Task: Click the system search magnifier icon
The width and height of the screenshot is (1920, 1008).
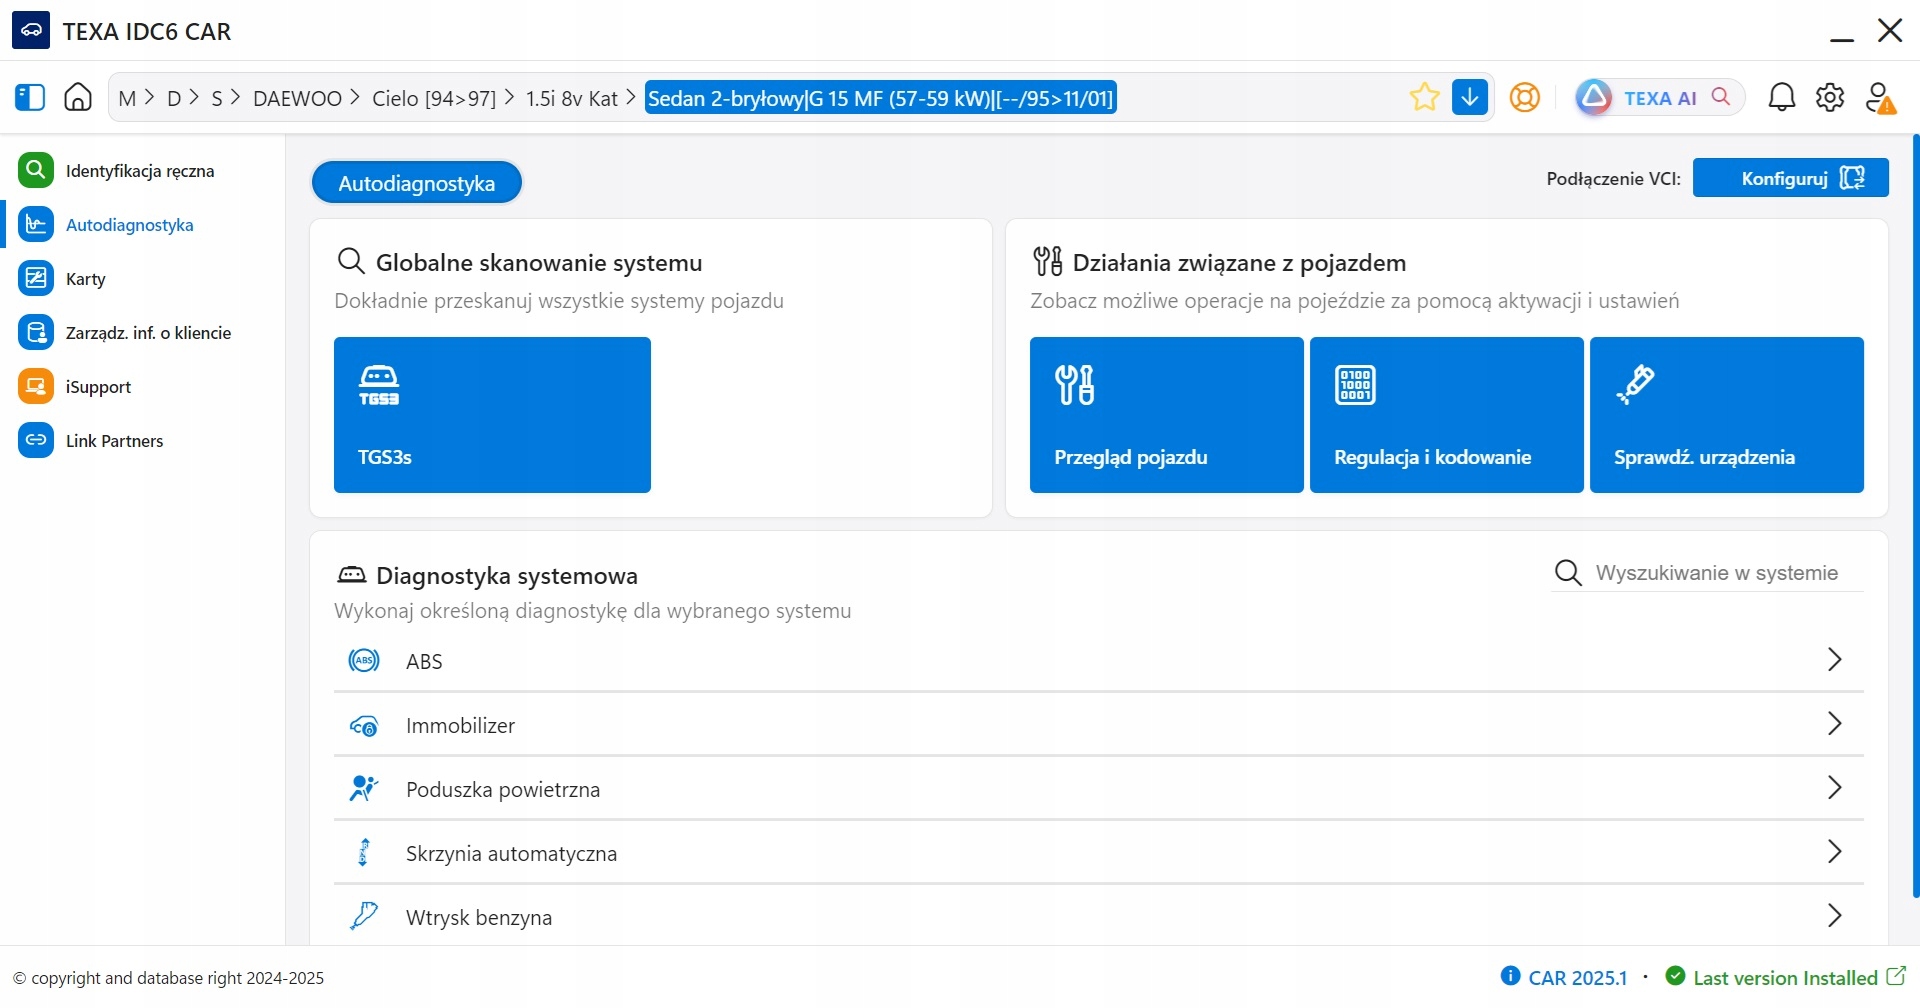Action: (x=1568, y=573)
